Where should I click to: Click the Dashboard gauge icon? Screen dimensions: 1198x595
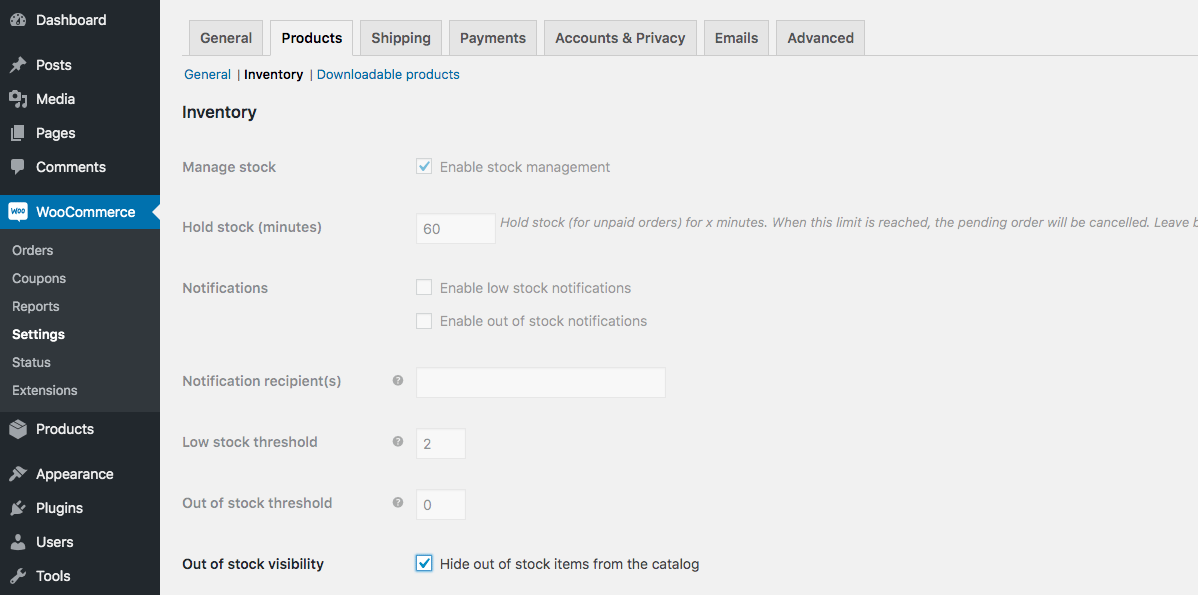point(18,20)
